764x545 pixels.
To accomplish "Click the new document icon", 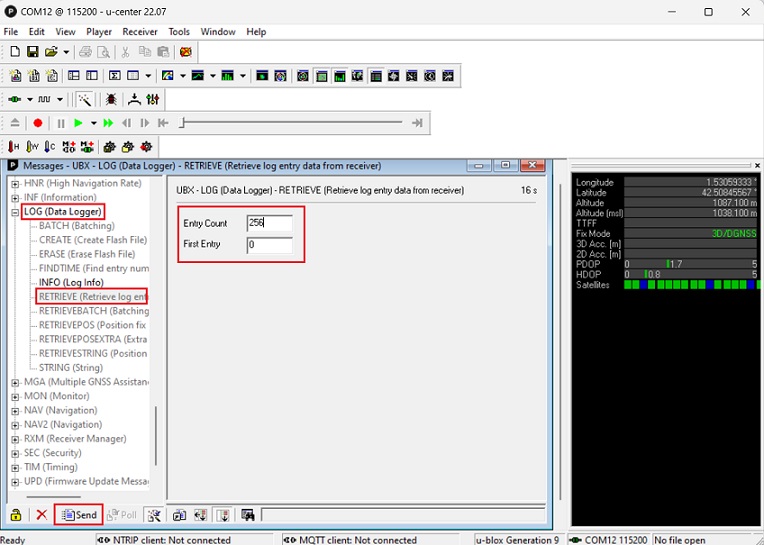I will (15, 52).
